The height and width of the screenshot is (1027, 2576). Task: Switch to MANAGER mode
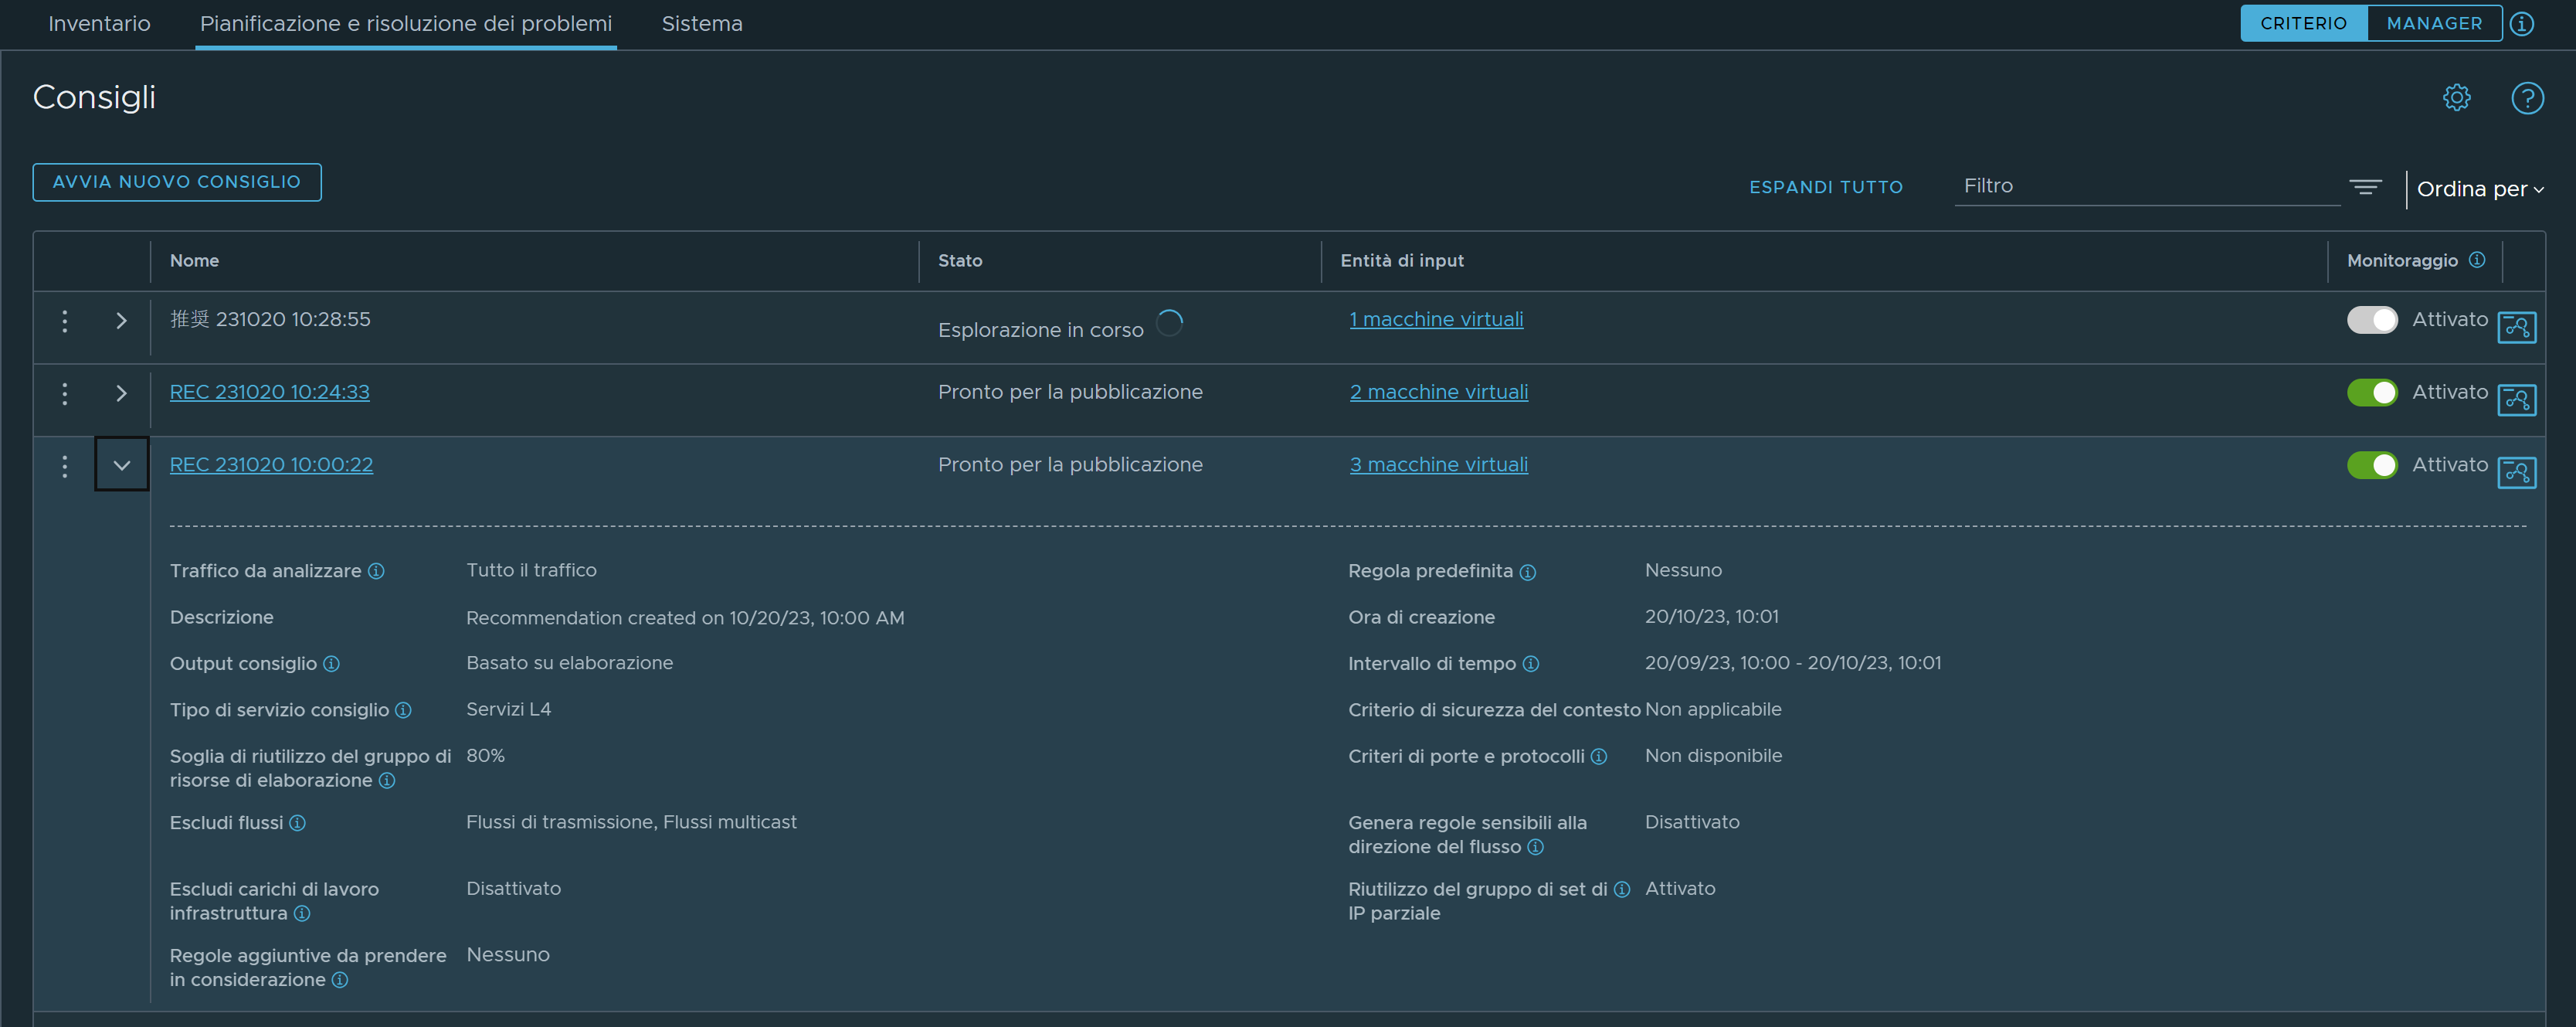2434,23
